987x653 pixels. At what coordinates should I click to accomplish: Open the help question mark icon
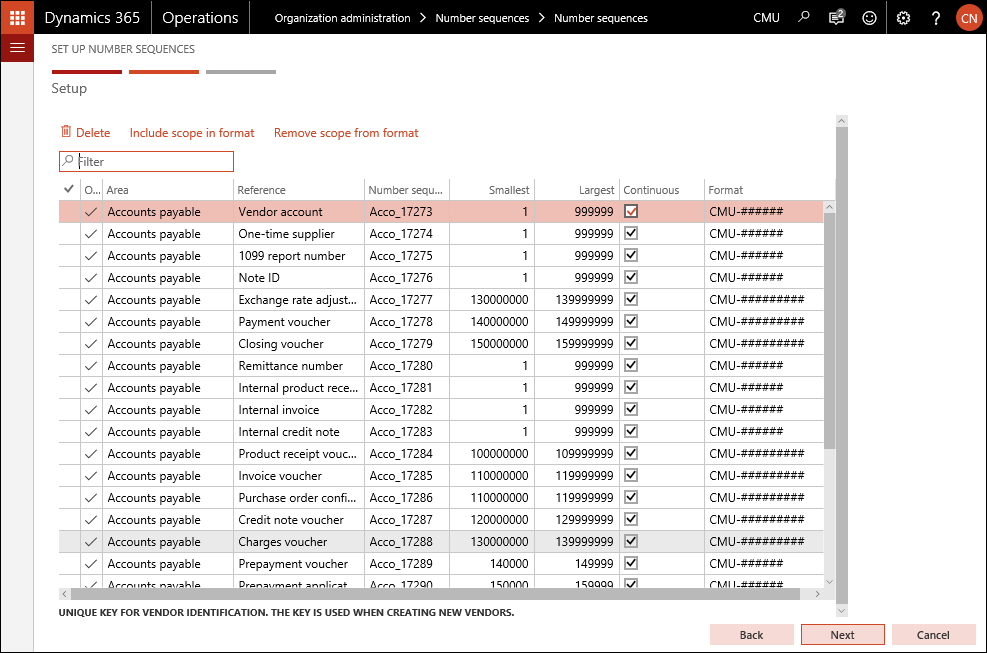(x=936, y=18)
